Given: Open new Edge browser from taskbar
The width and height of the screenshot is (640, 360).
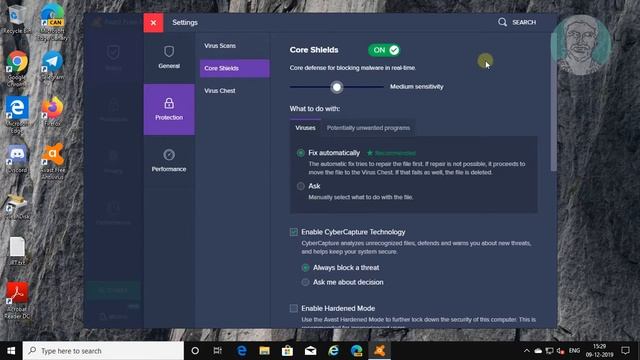Looking at the screenshot, I should point(357,351).
